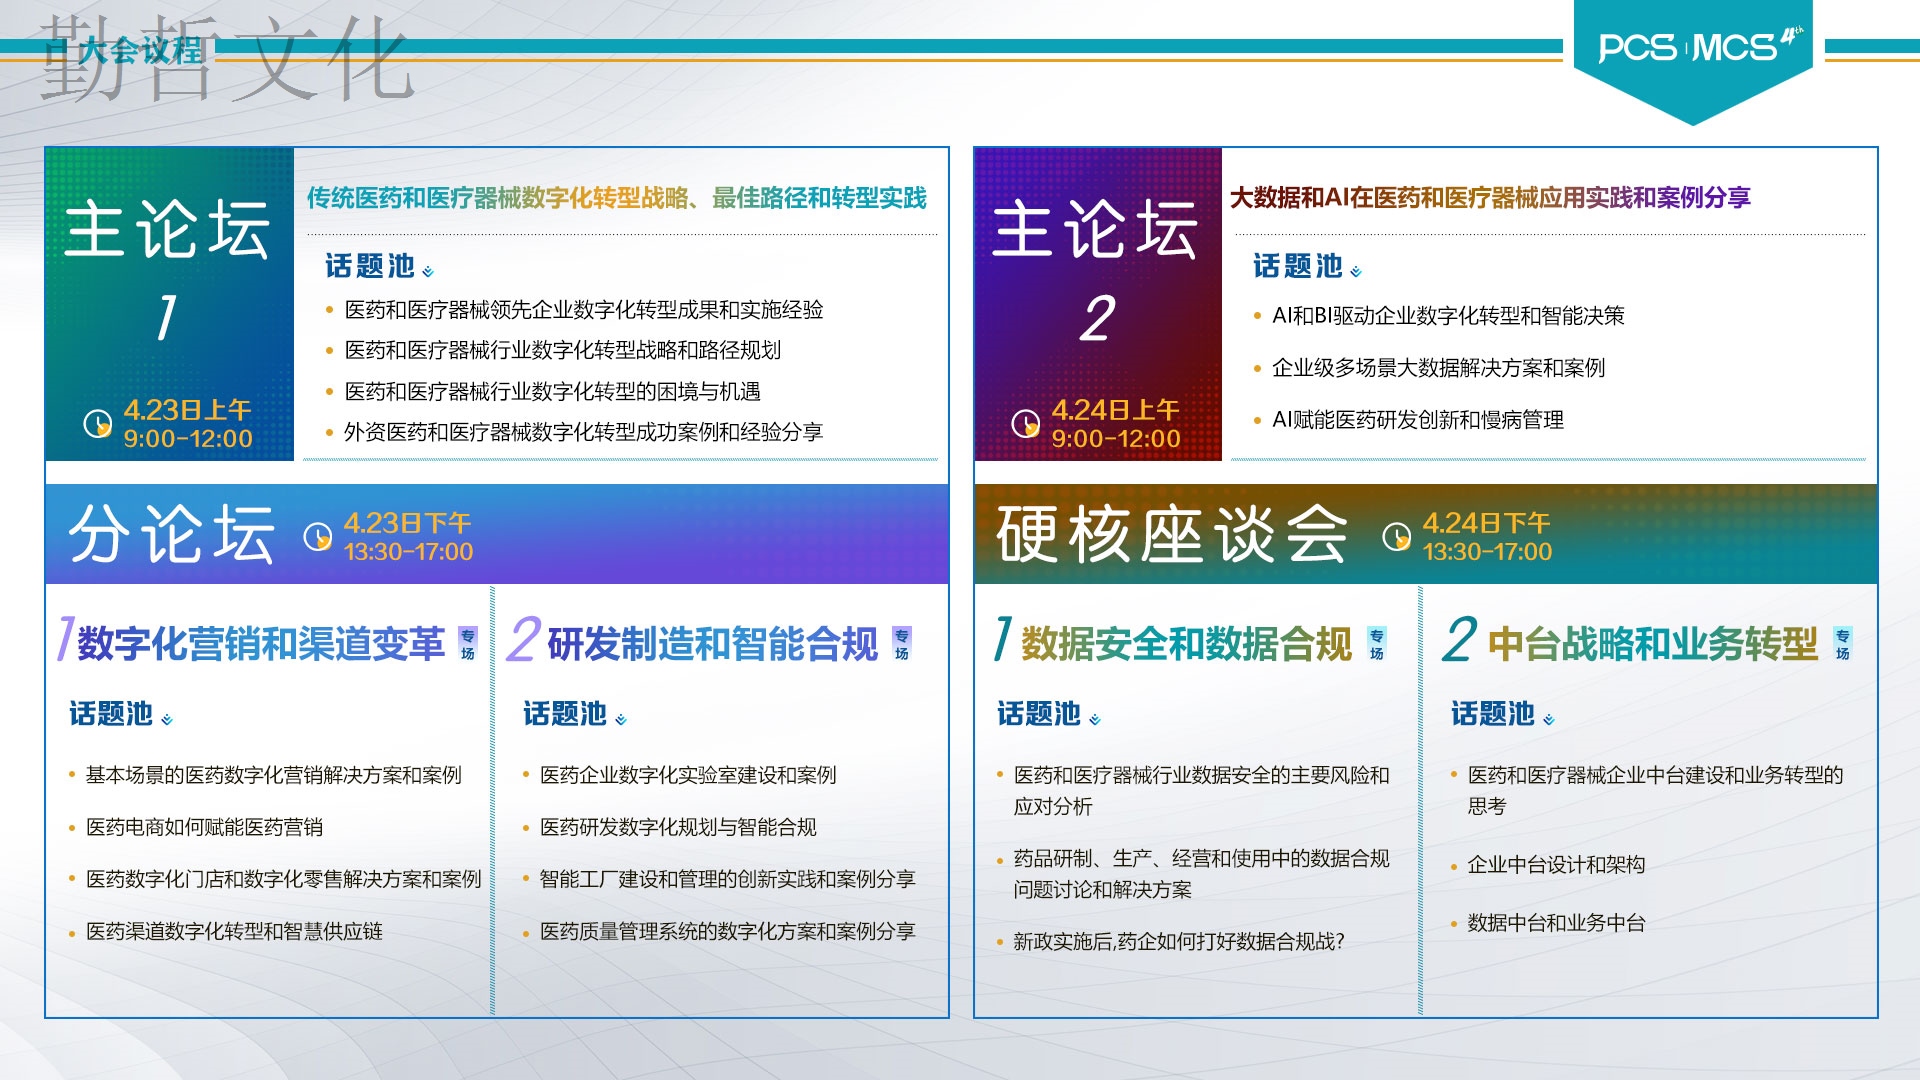Select topic 企业中台设计和架构
Image resolution: width=1920 pixels, height=1080 pixels.
coord(1556,865)
